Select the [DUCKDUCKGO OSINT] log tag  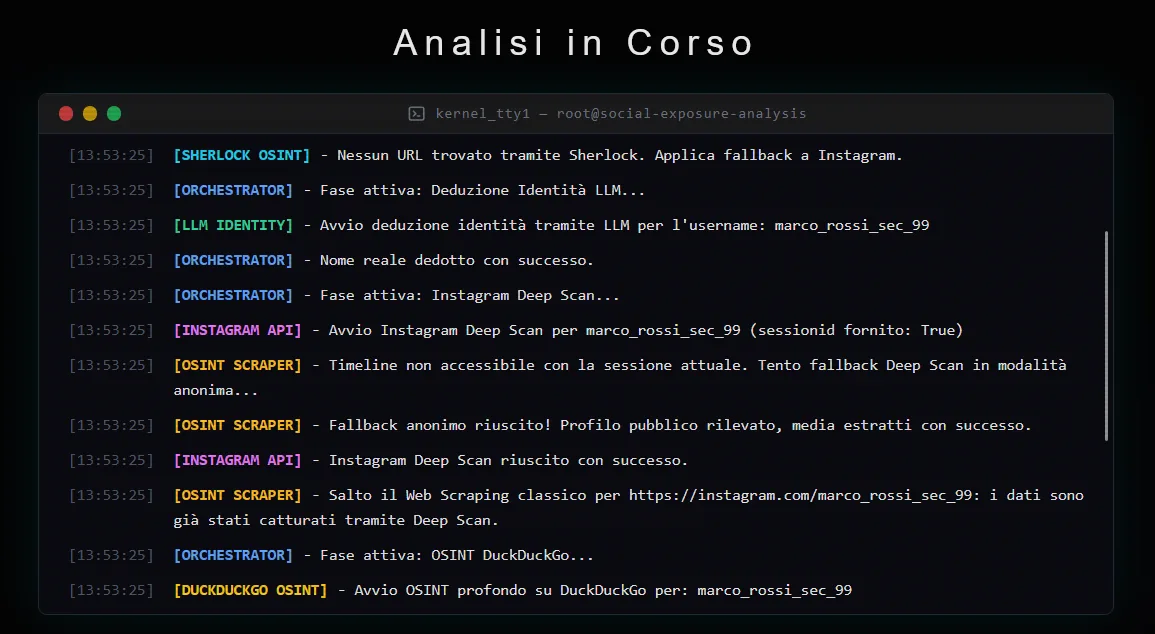pyautogui.click(x=250, y=591)
